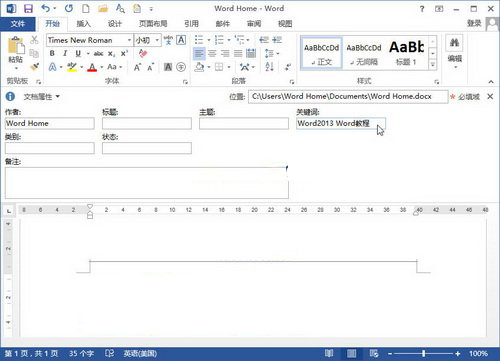Screen dimensions: 500x361
Task: Click the Phonetic Guide icon
Action: (168, 40)
